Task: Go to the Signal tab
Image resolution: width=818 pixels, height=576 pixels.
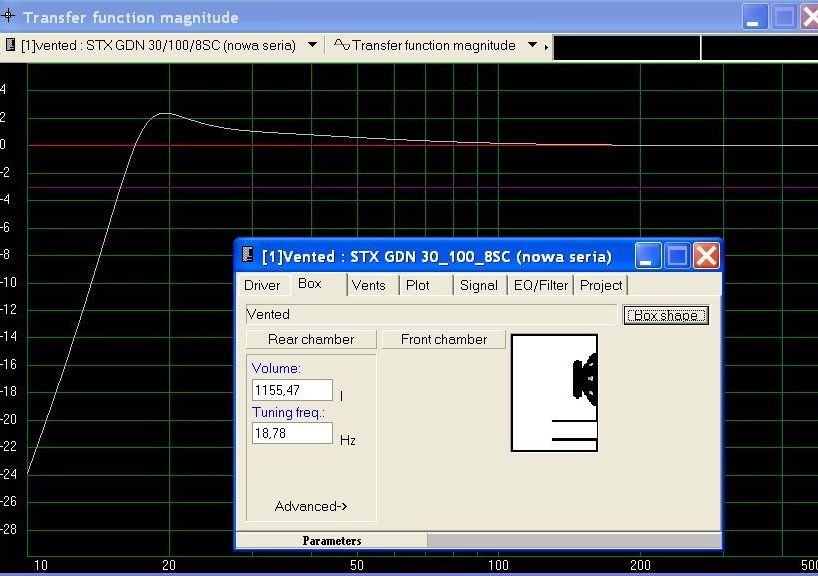Action: (x=478, y=285)
